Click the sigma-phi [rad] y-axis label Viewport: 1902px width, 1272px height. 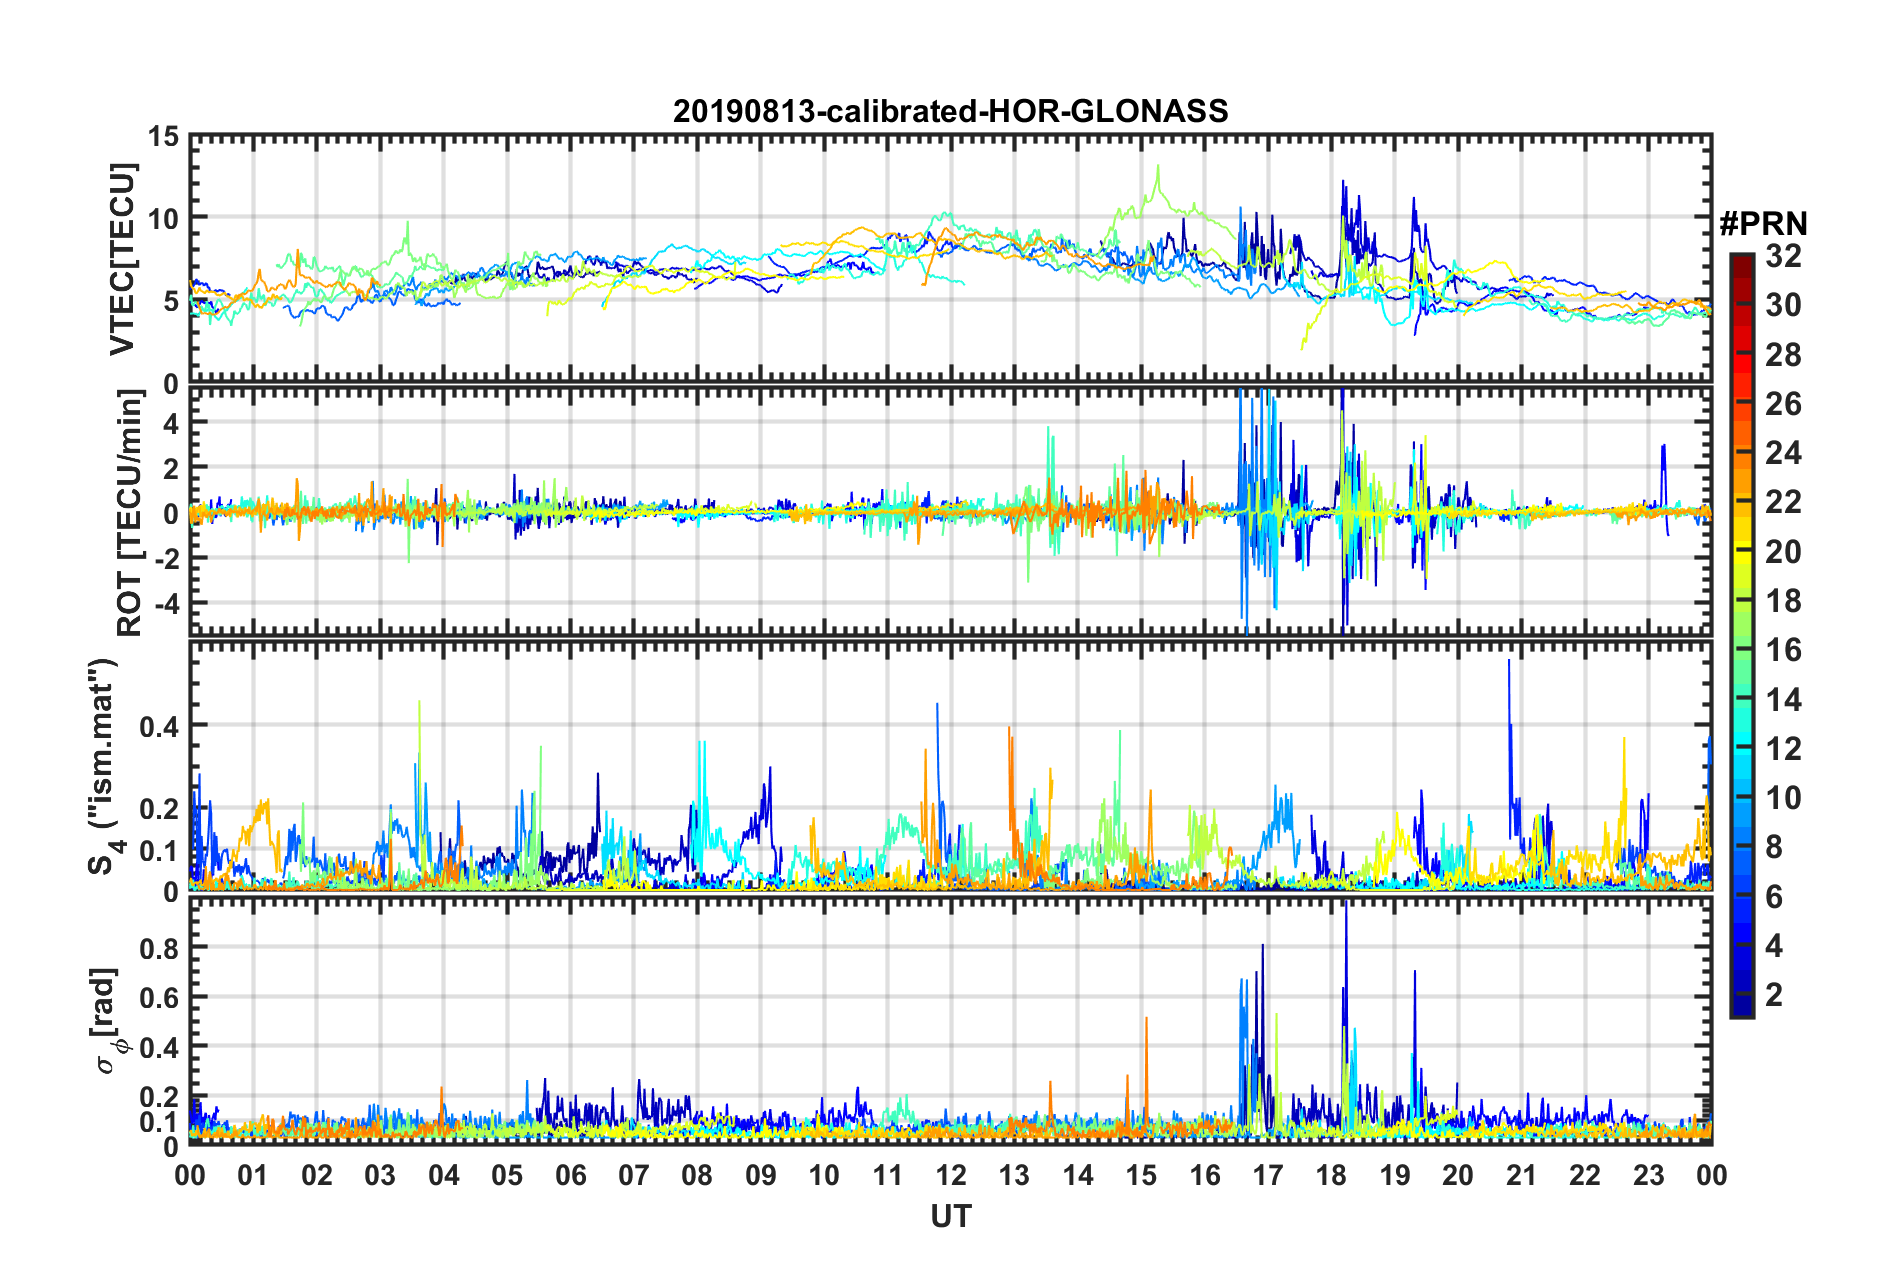tap(108, 1020)
